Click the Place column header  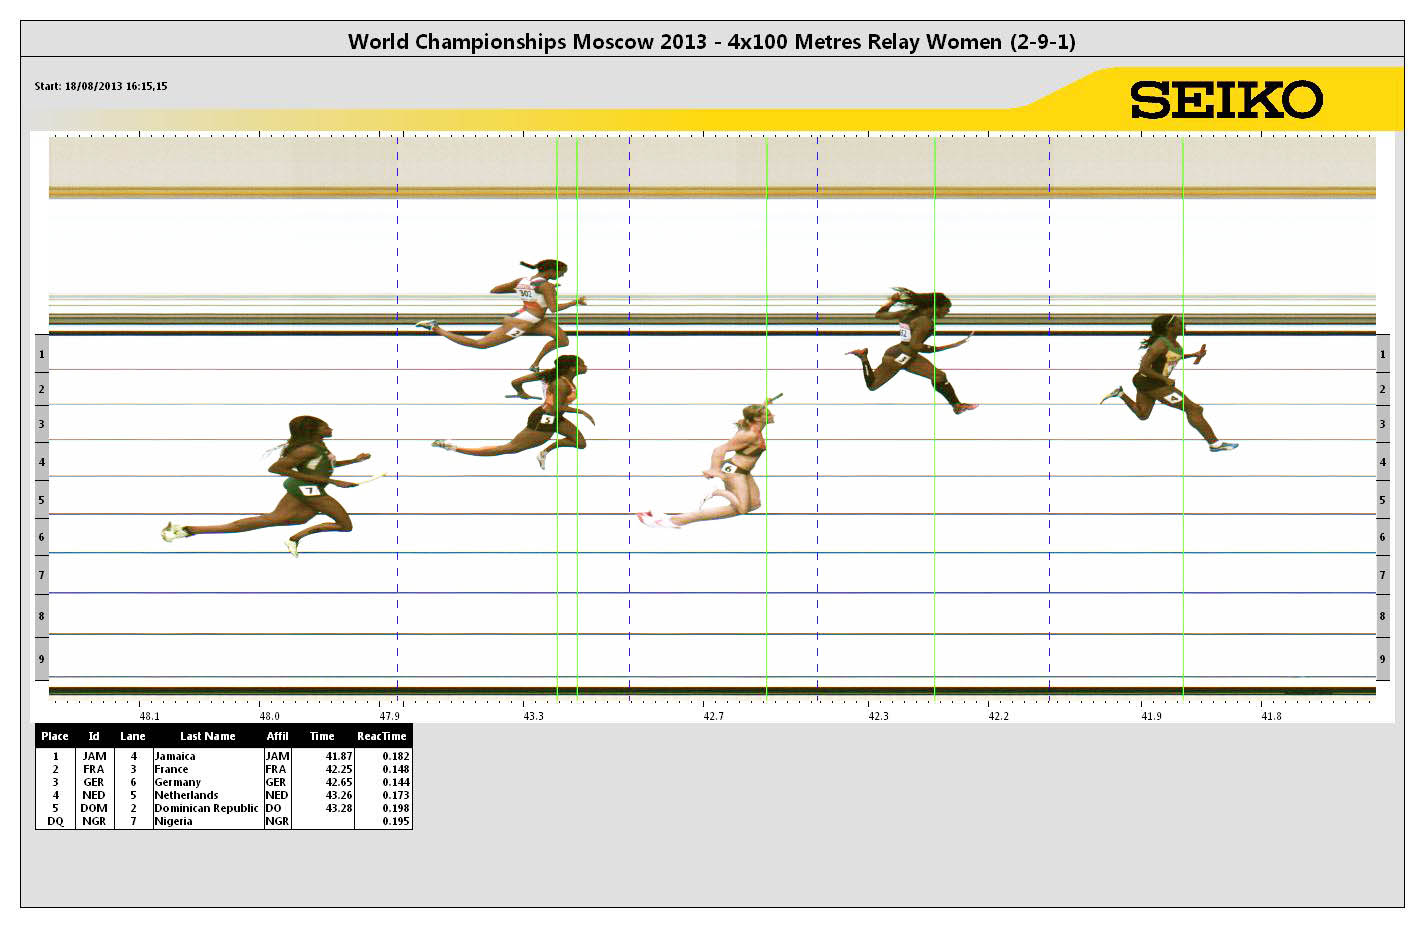[x=55, y=736]
